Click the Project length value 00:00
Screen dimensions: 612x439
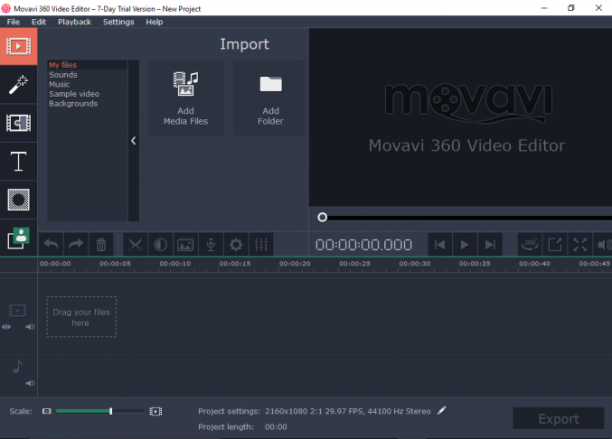(276, 427)
